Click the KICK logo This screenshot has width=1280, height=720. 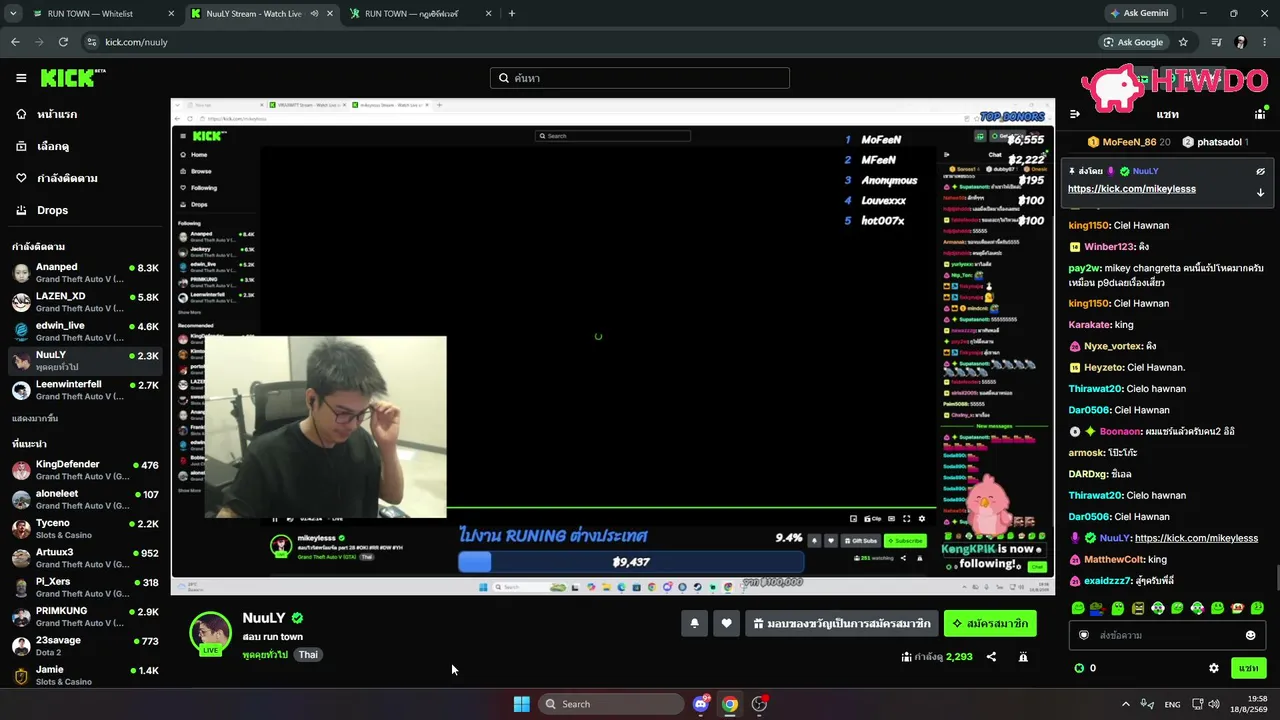tap(73, 78)
